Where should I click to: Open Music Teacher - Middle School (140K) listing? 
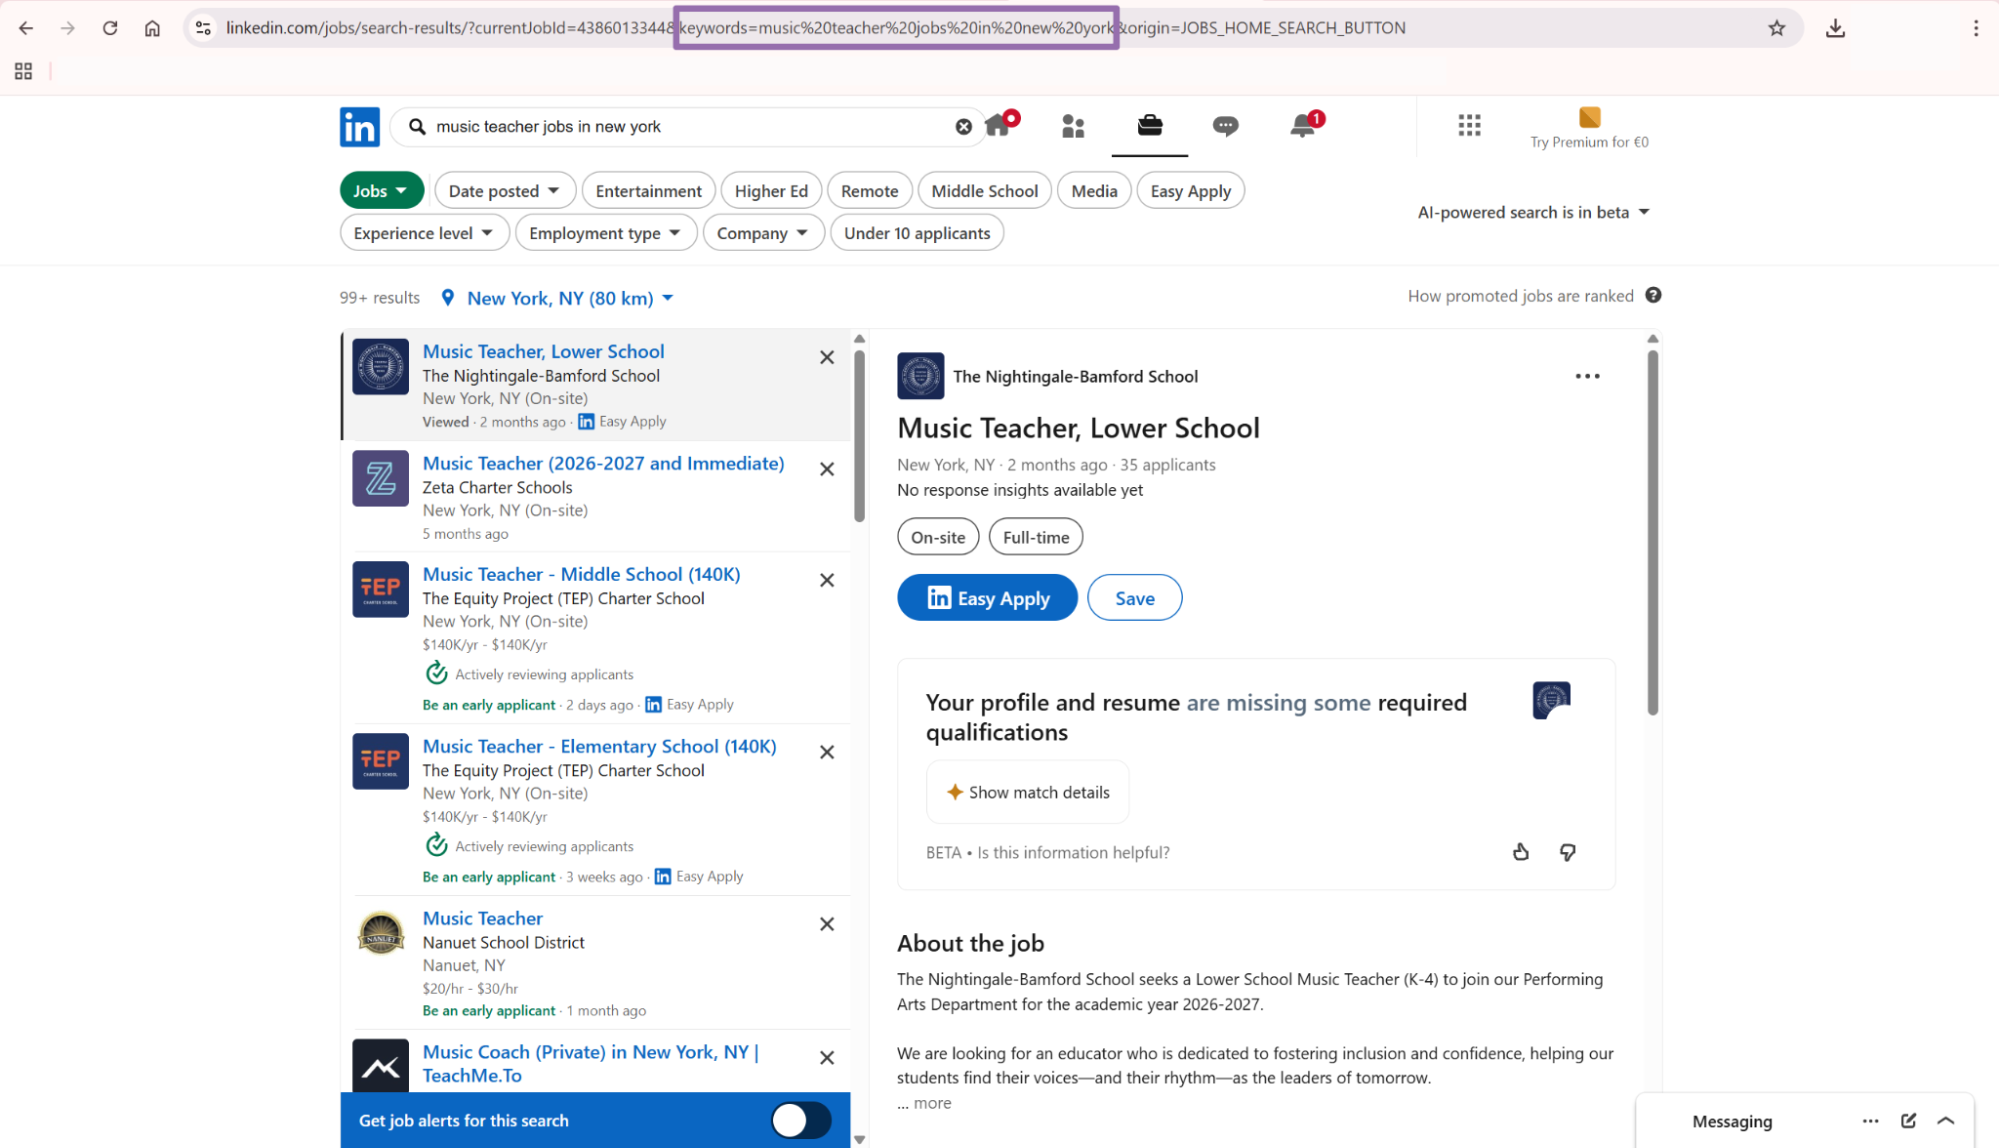pyautogui.click(x=581, y=574)
